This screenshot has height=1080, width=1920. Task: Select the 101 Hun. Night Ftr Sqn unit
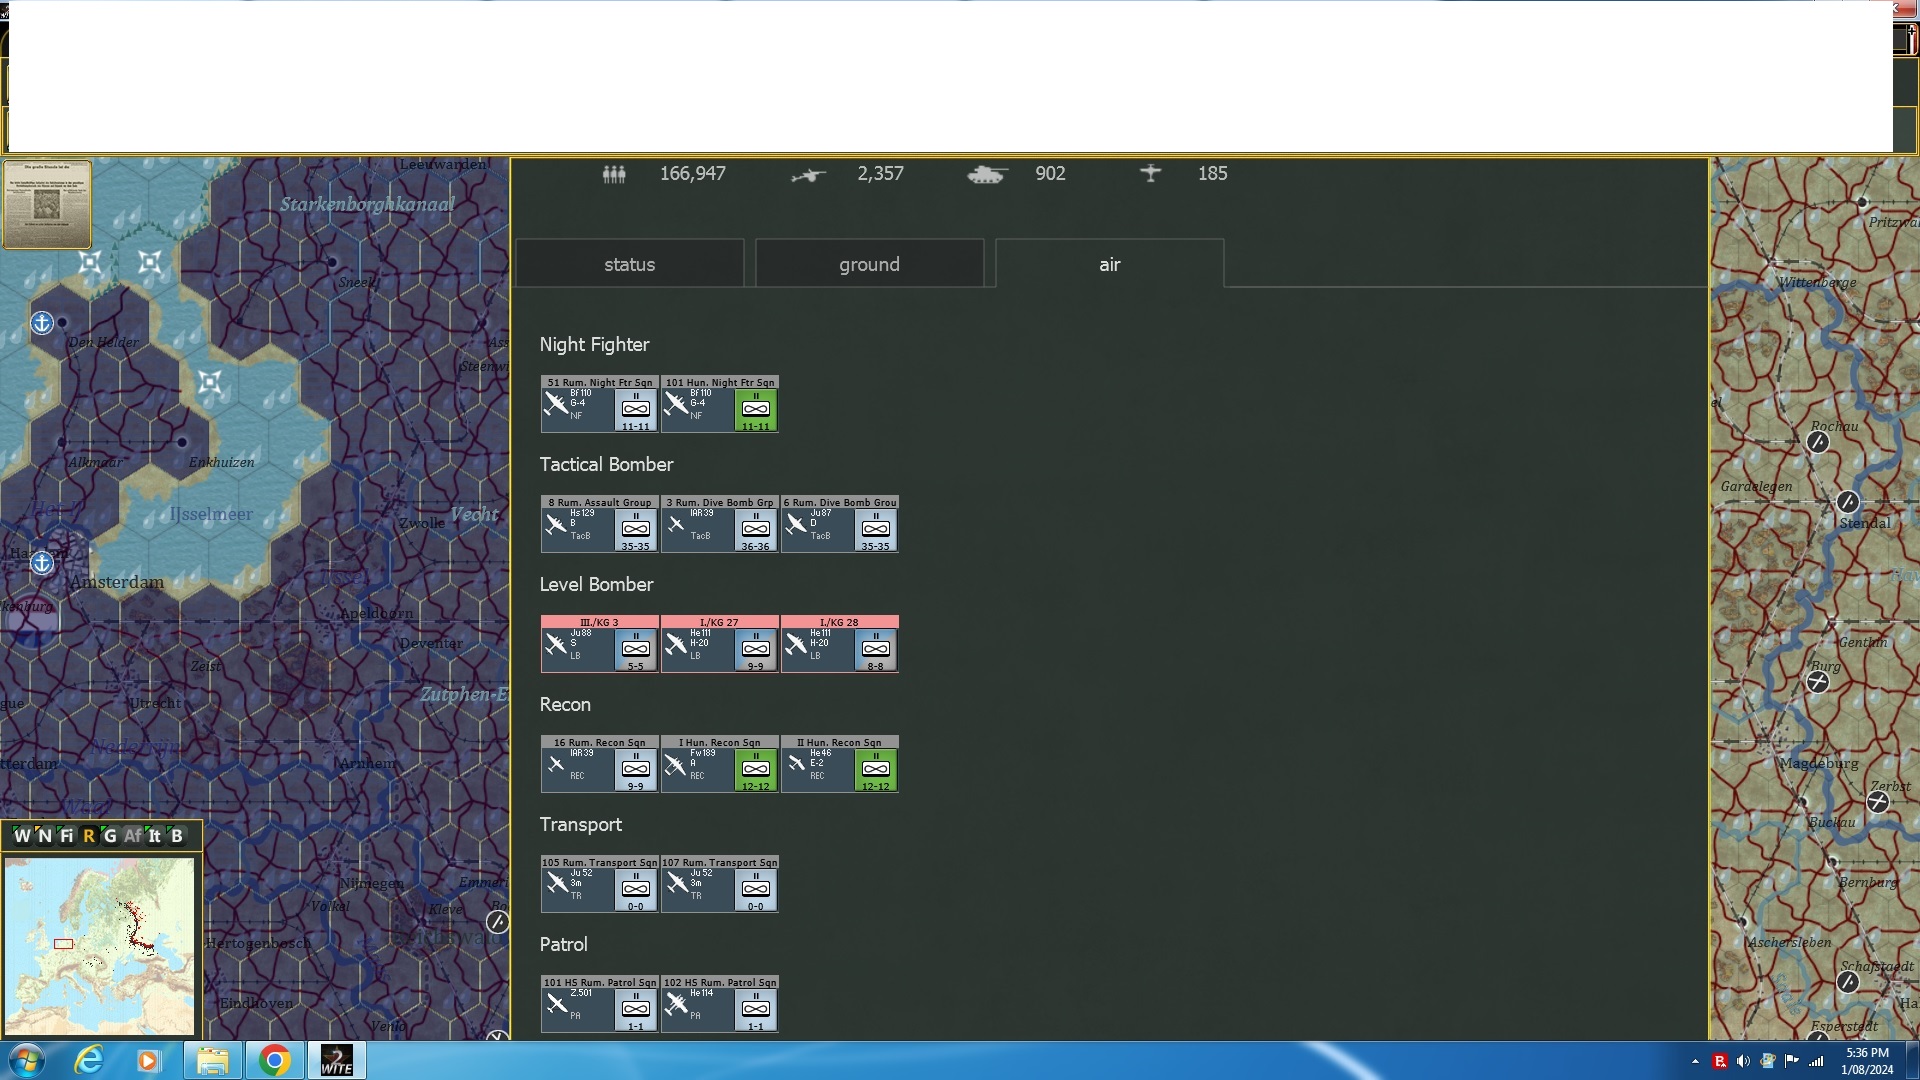tap(719, 404)
